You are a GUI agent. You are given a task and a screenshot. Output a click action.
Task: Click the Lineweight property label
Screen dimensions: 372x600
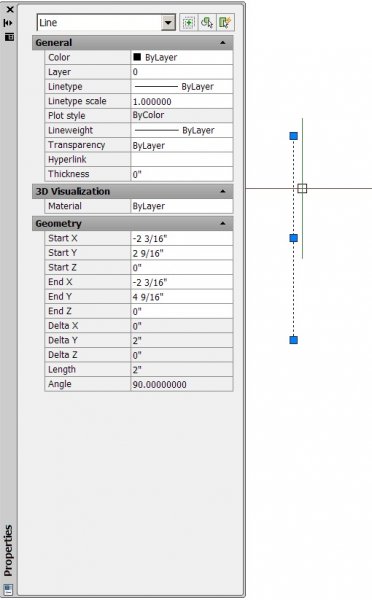coord(70,130)
